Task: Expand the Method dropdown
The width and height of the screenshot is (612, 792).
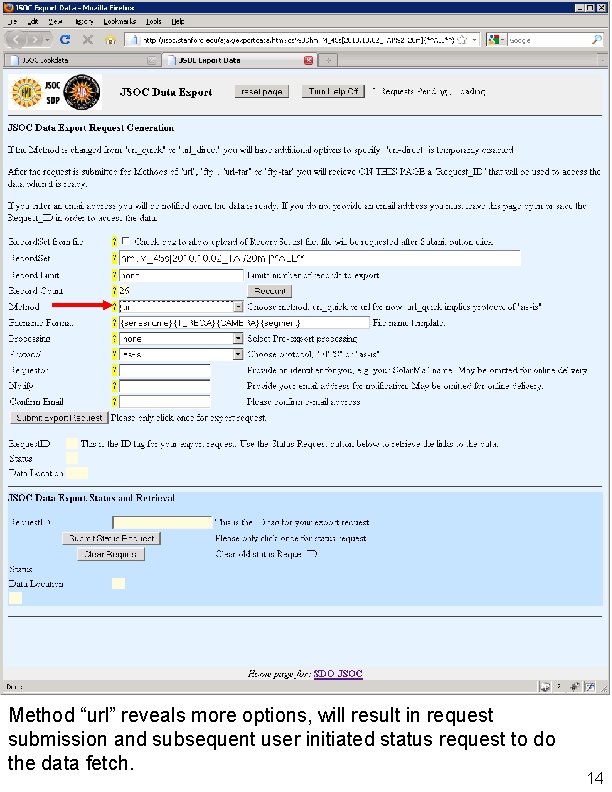Action: click(238, 307)
